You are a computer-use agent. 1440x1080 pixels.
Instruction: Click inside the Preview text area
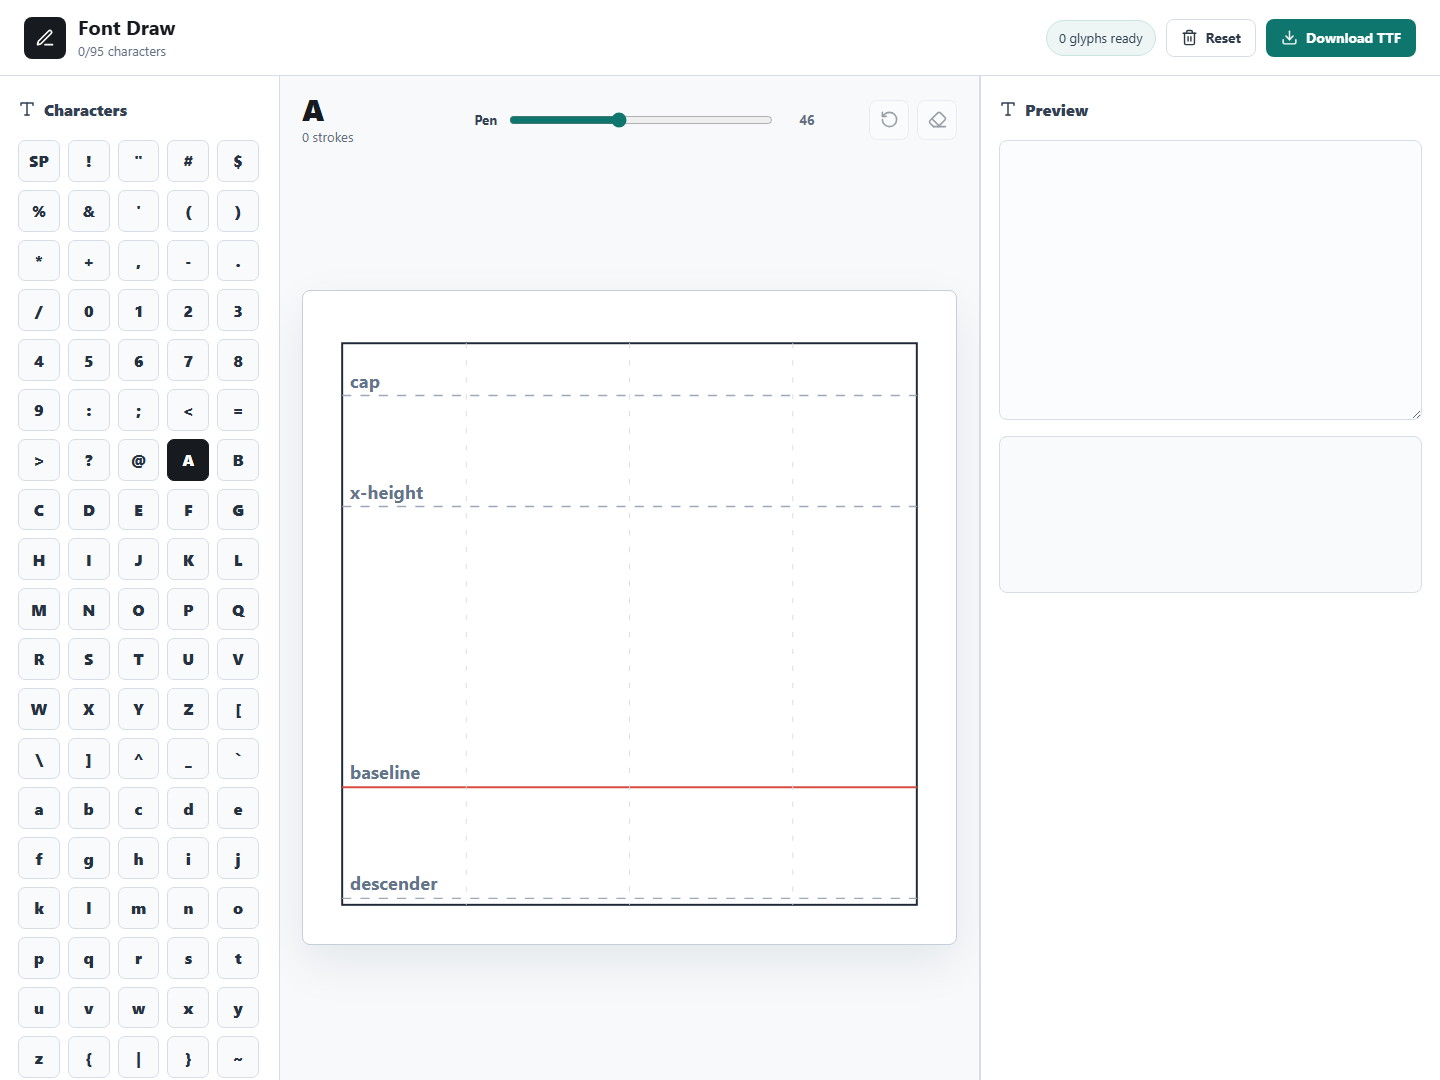(x=1210, y=280)
